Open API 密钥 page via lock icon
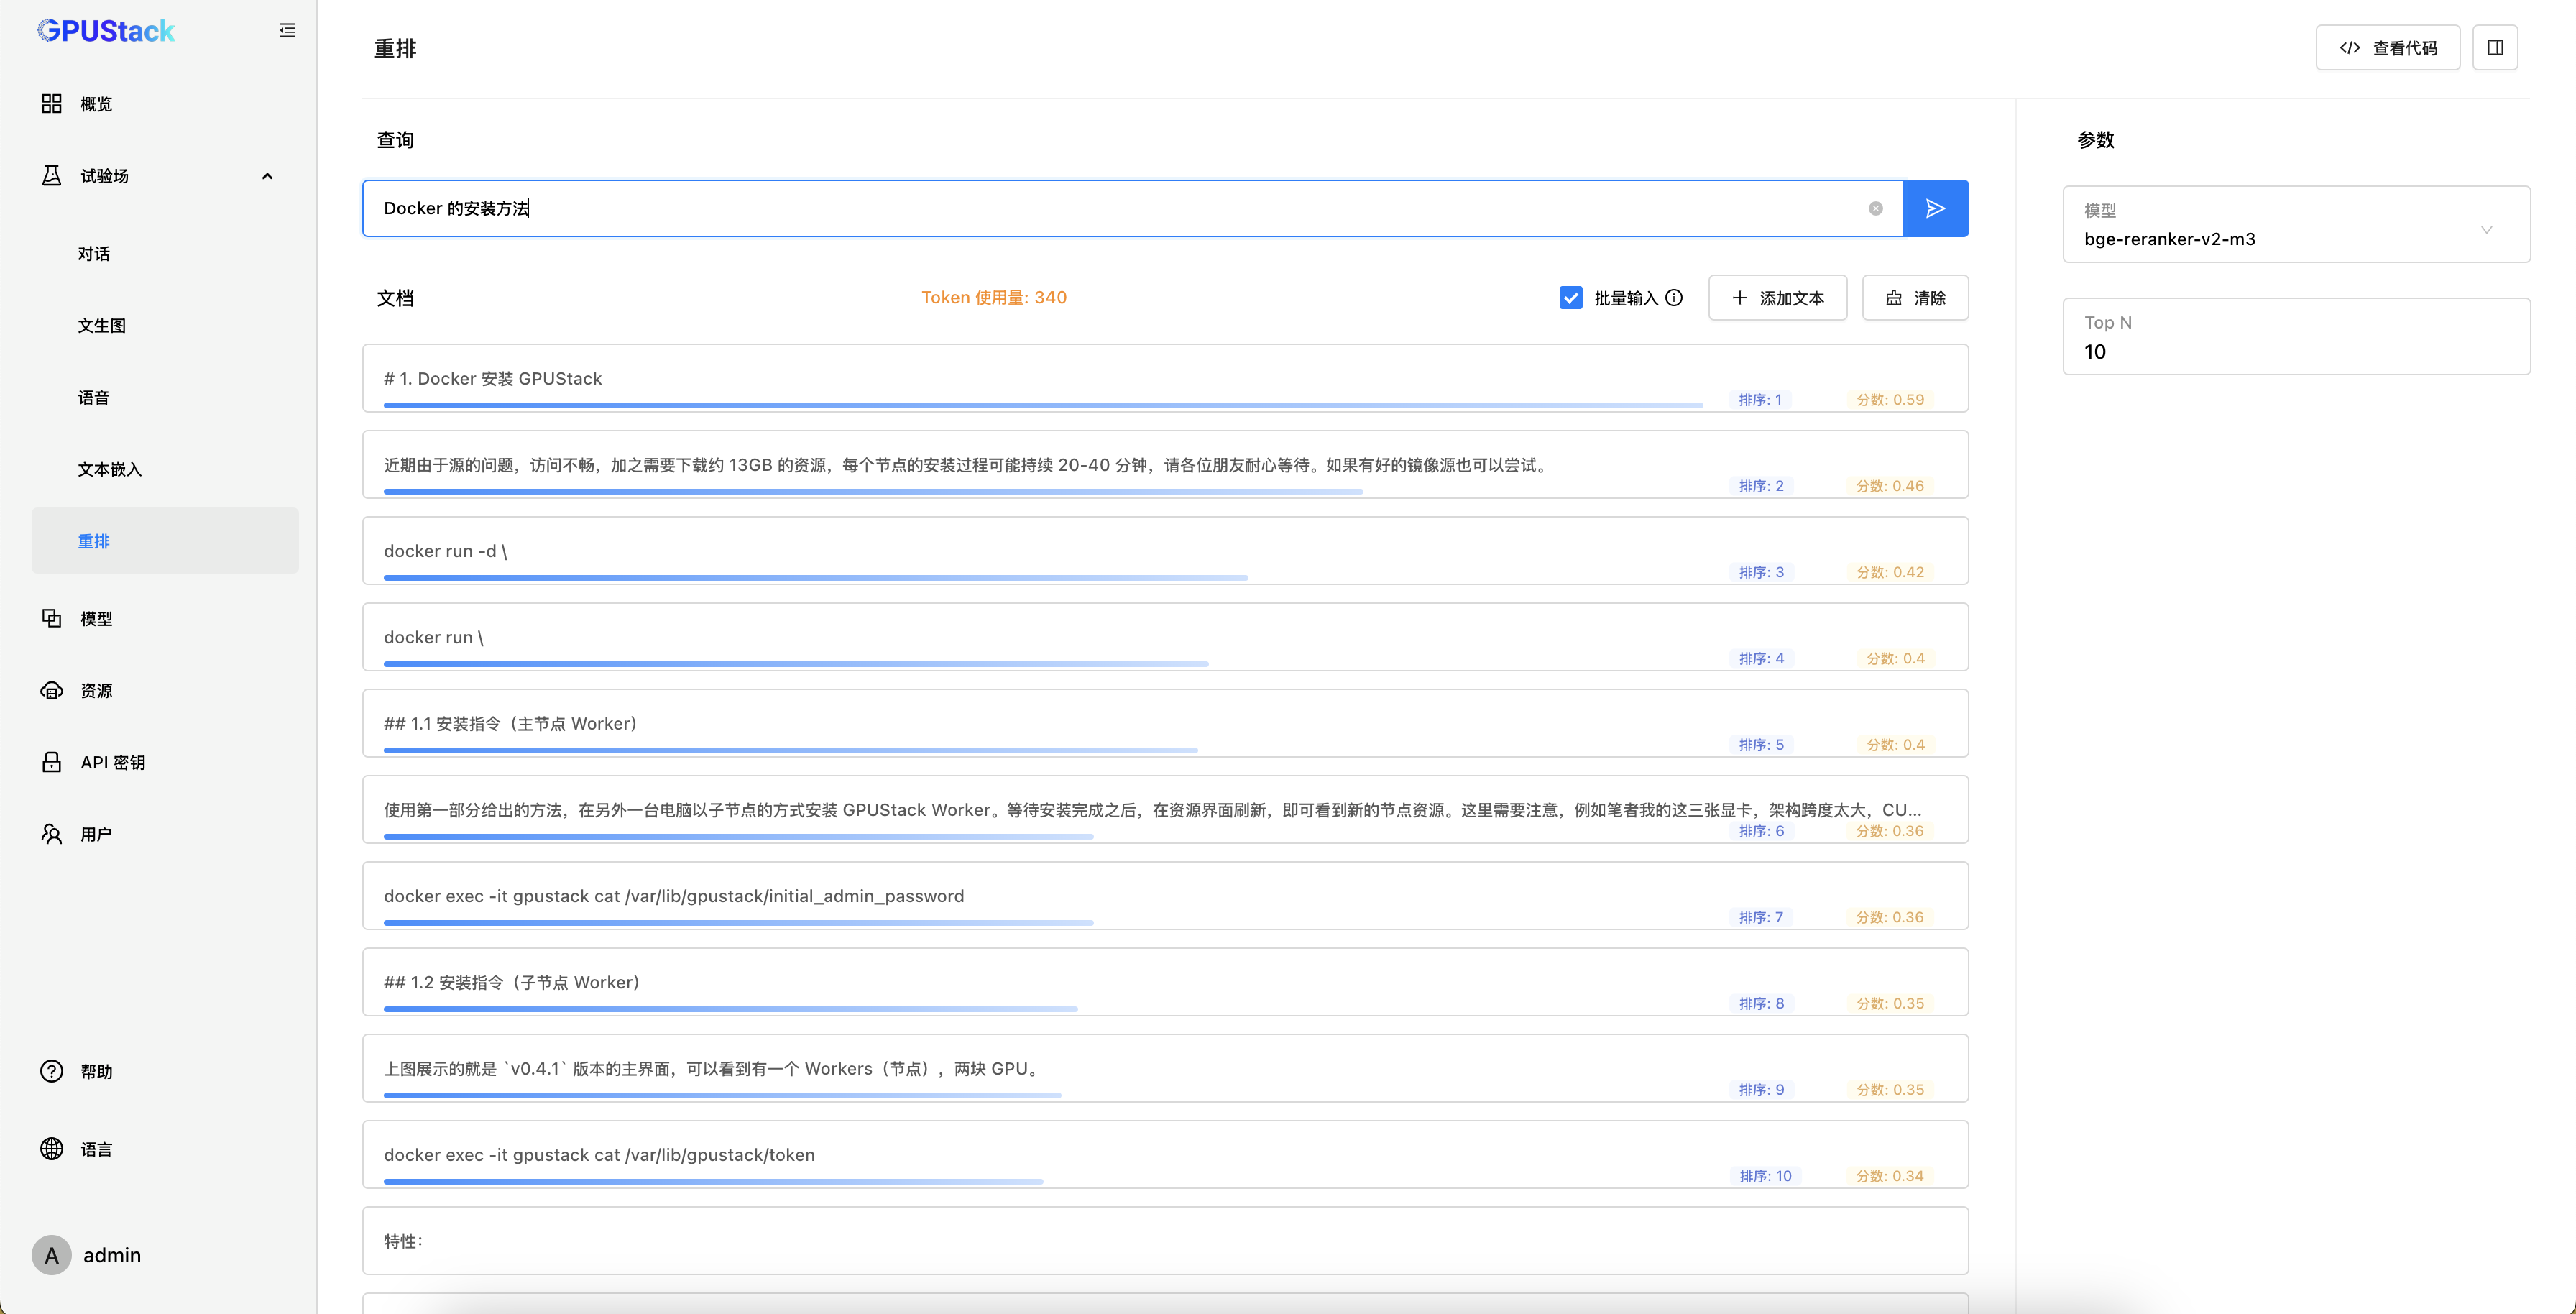This screenshot has width=2576, height=1314. click(52, 762)
